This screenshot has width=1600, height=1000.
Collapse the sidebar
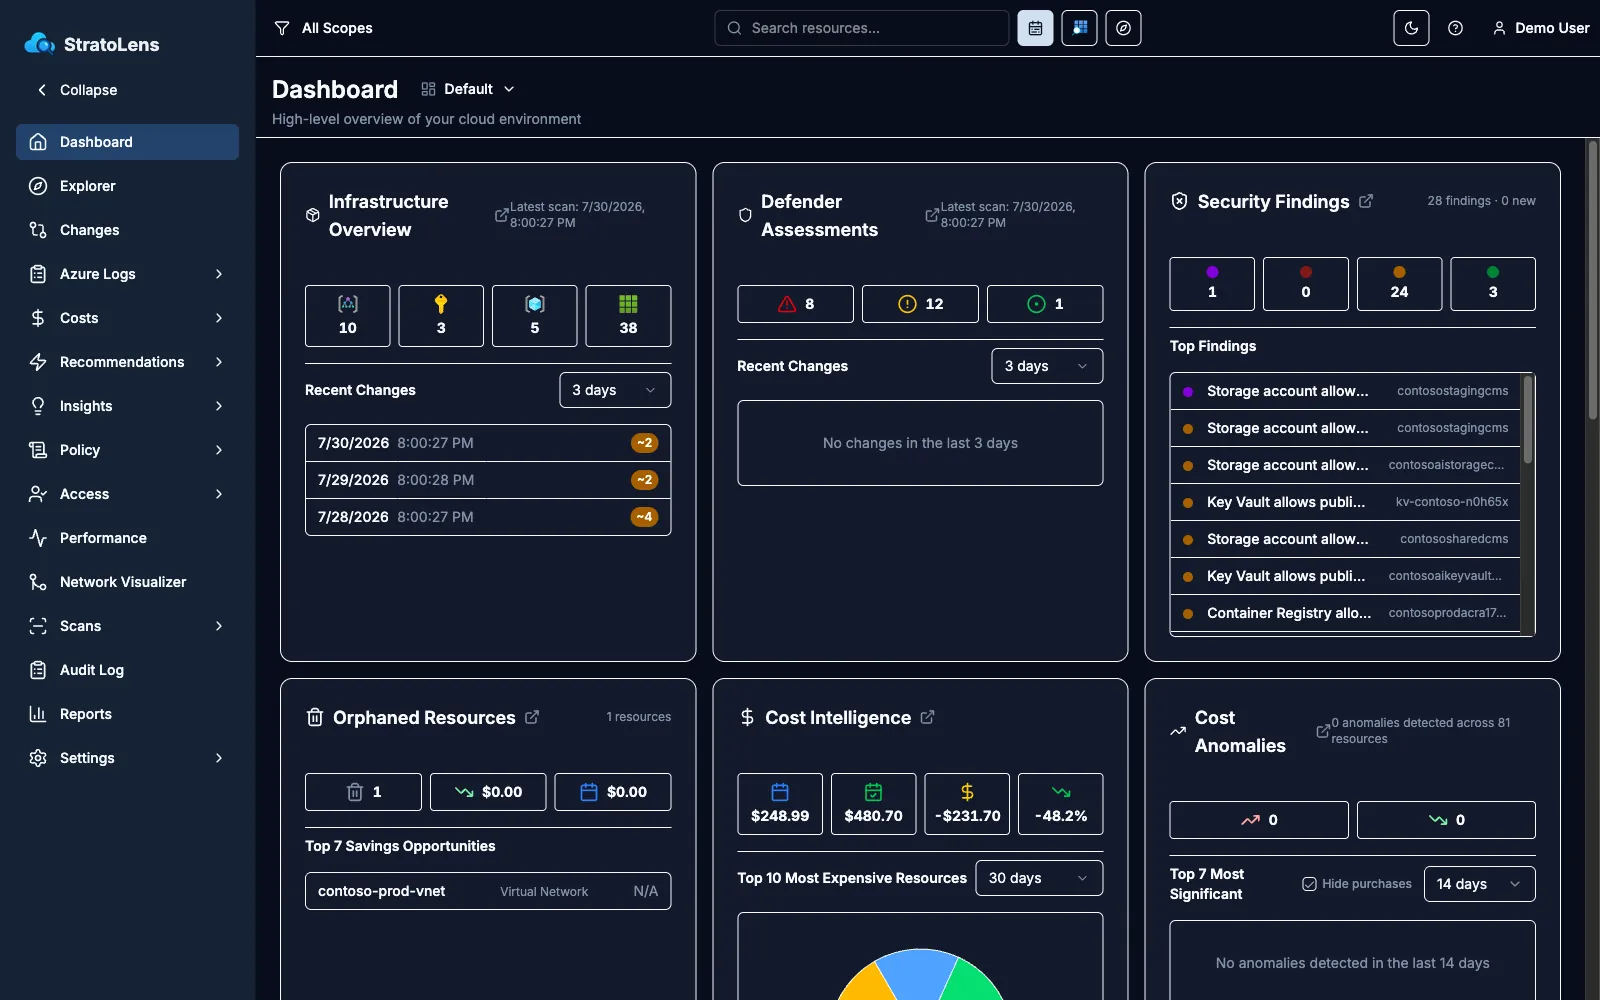(x=77, y=90)
